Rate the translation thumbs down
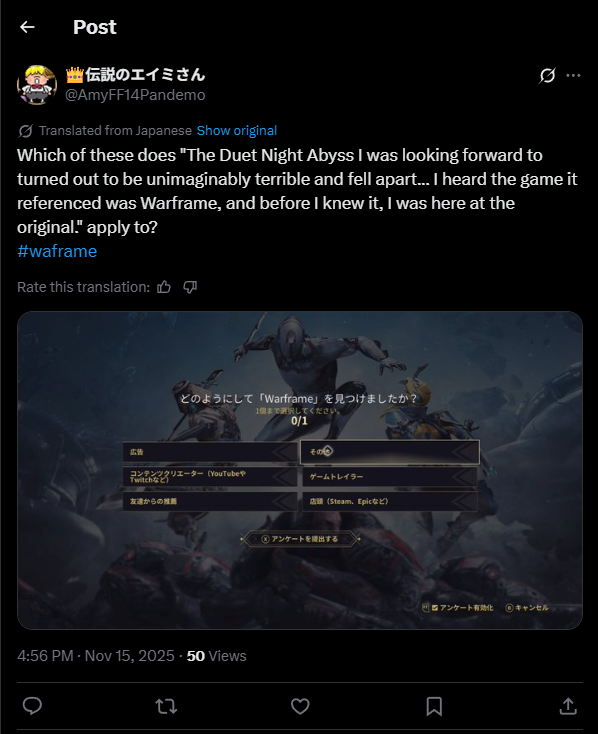Viewport: 598px width, 734px height. [x=190, y=287]
